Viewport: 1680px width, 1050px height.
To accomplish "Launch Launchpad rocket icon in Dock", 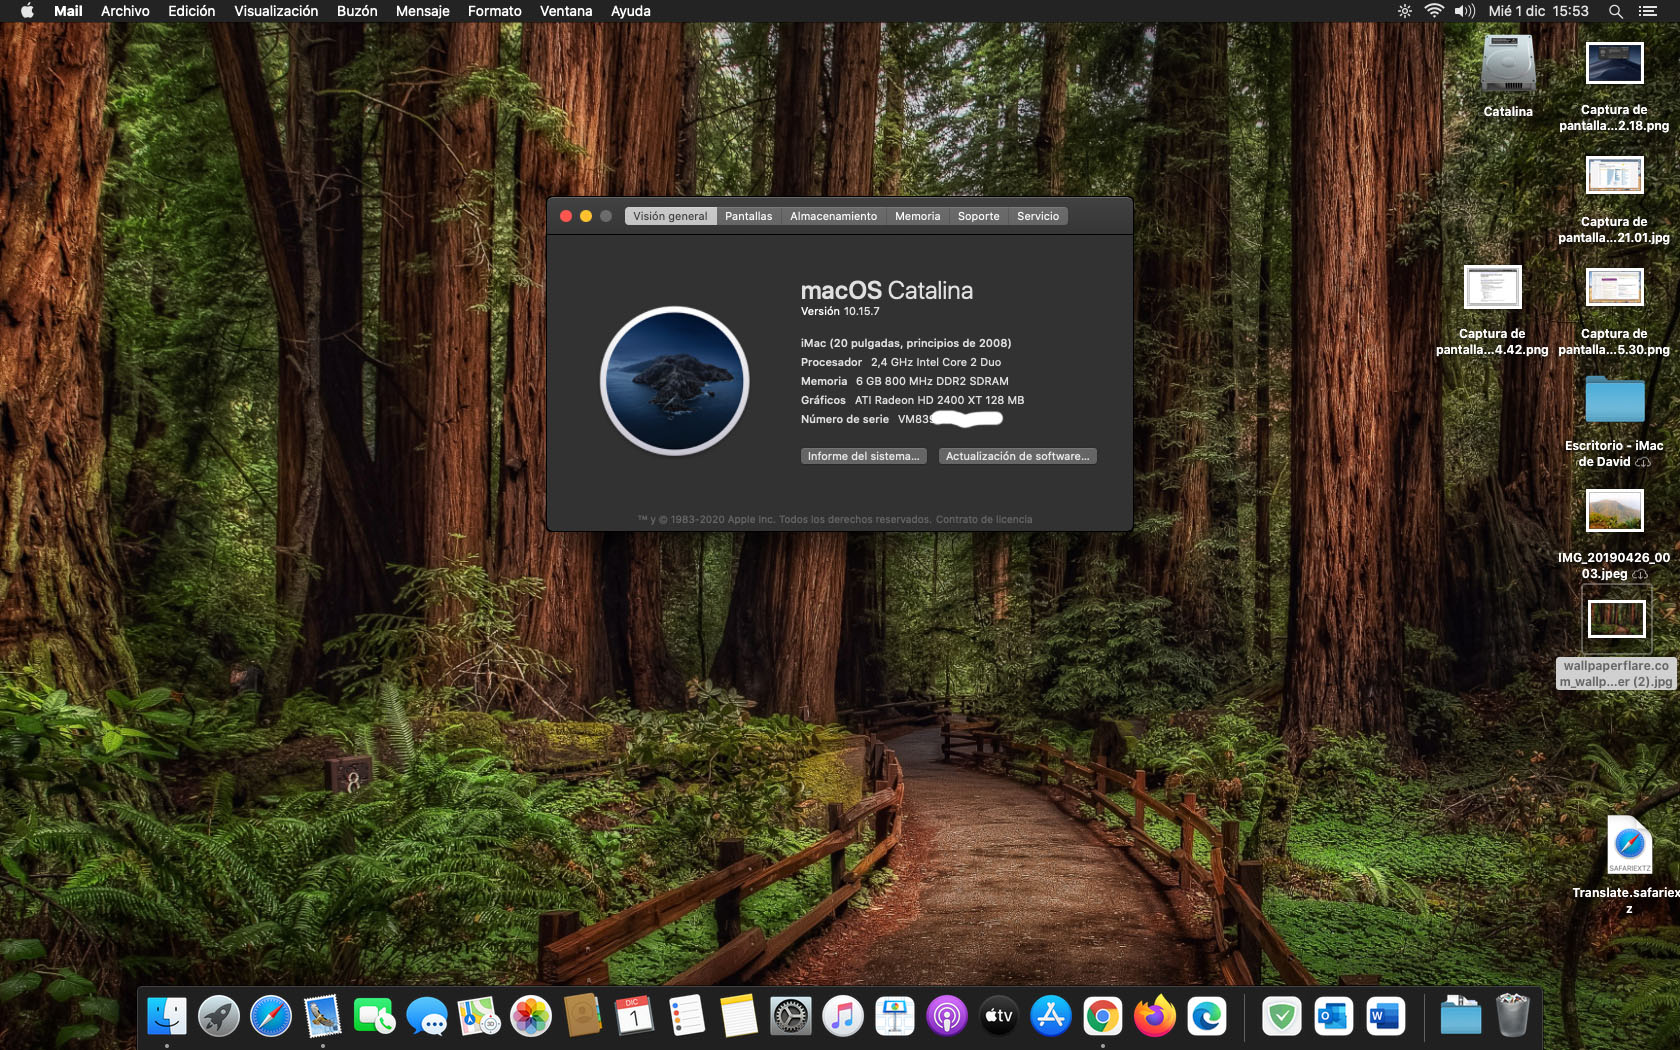I will [x=219, y=1017].
